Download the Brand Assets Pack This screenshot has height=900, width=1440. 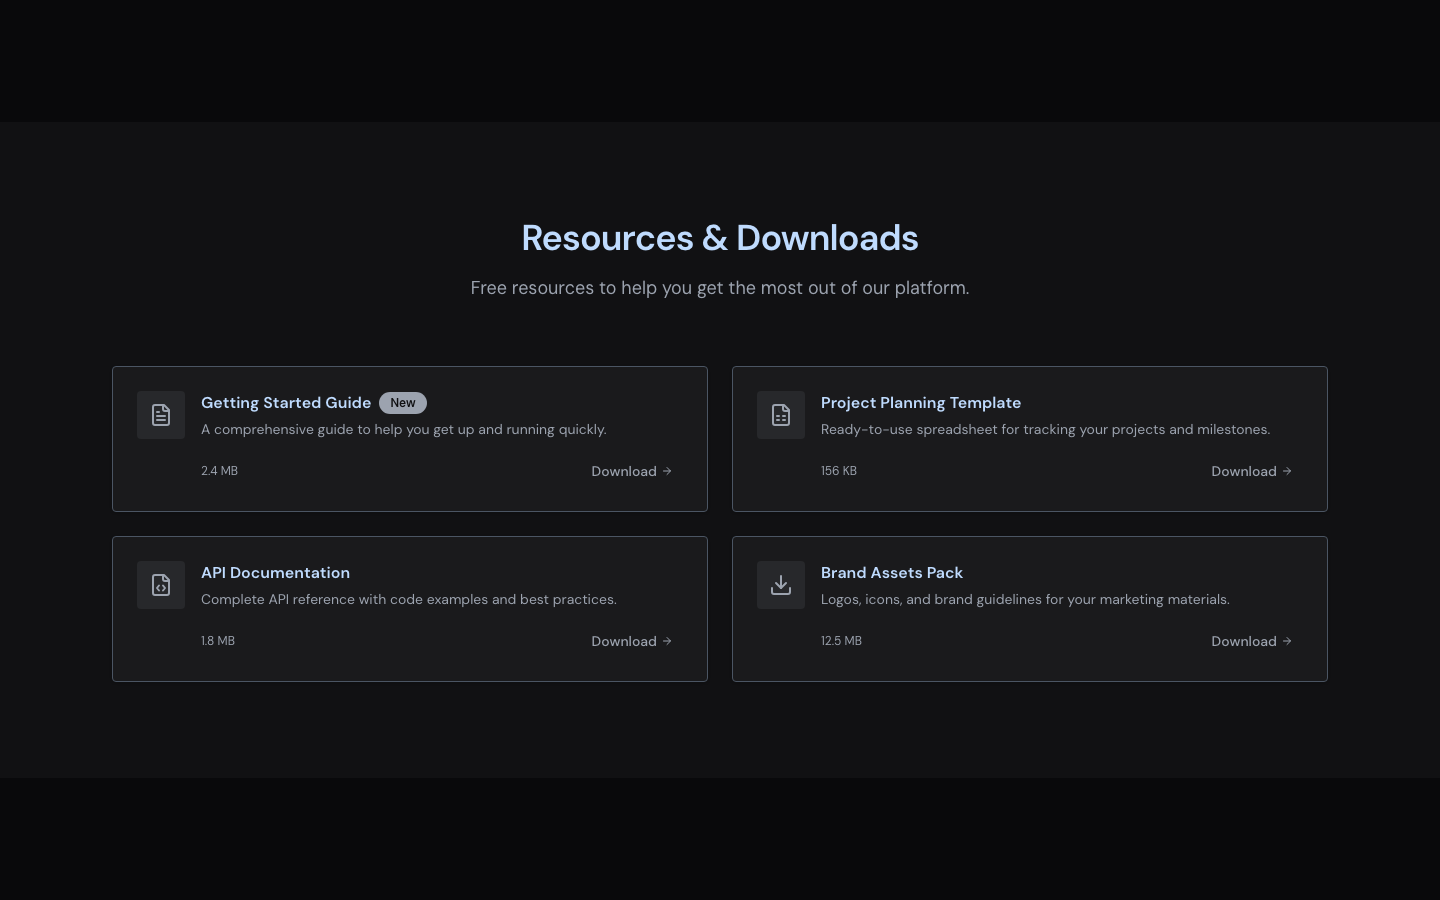point(1251,641)
